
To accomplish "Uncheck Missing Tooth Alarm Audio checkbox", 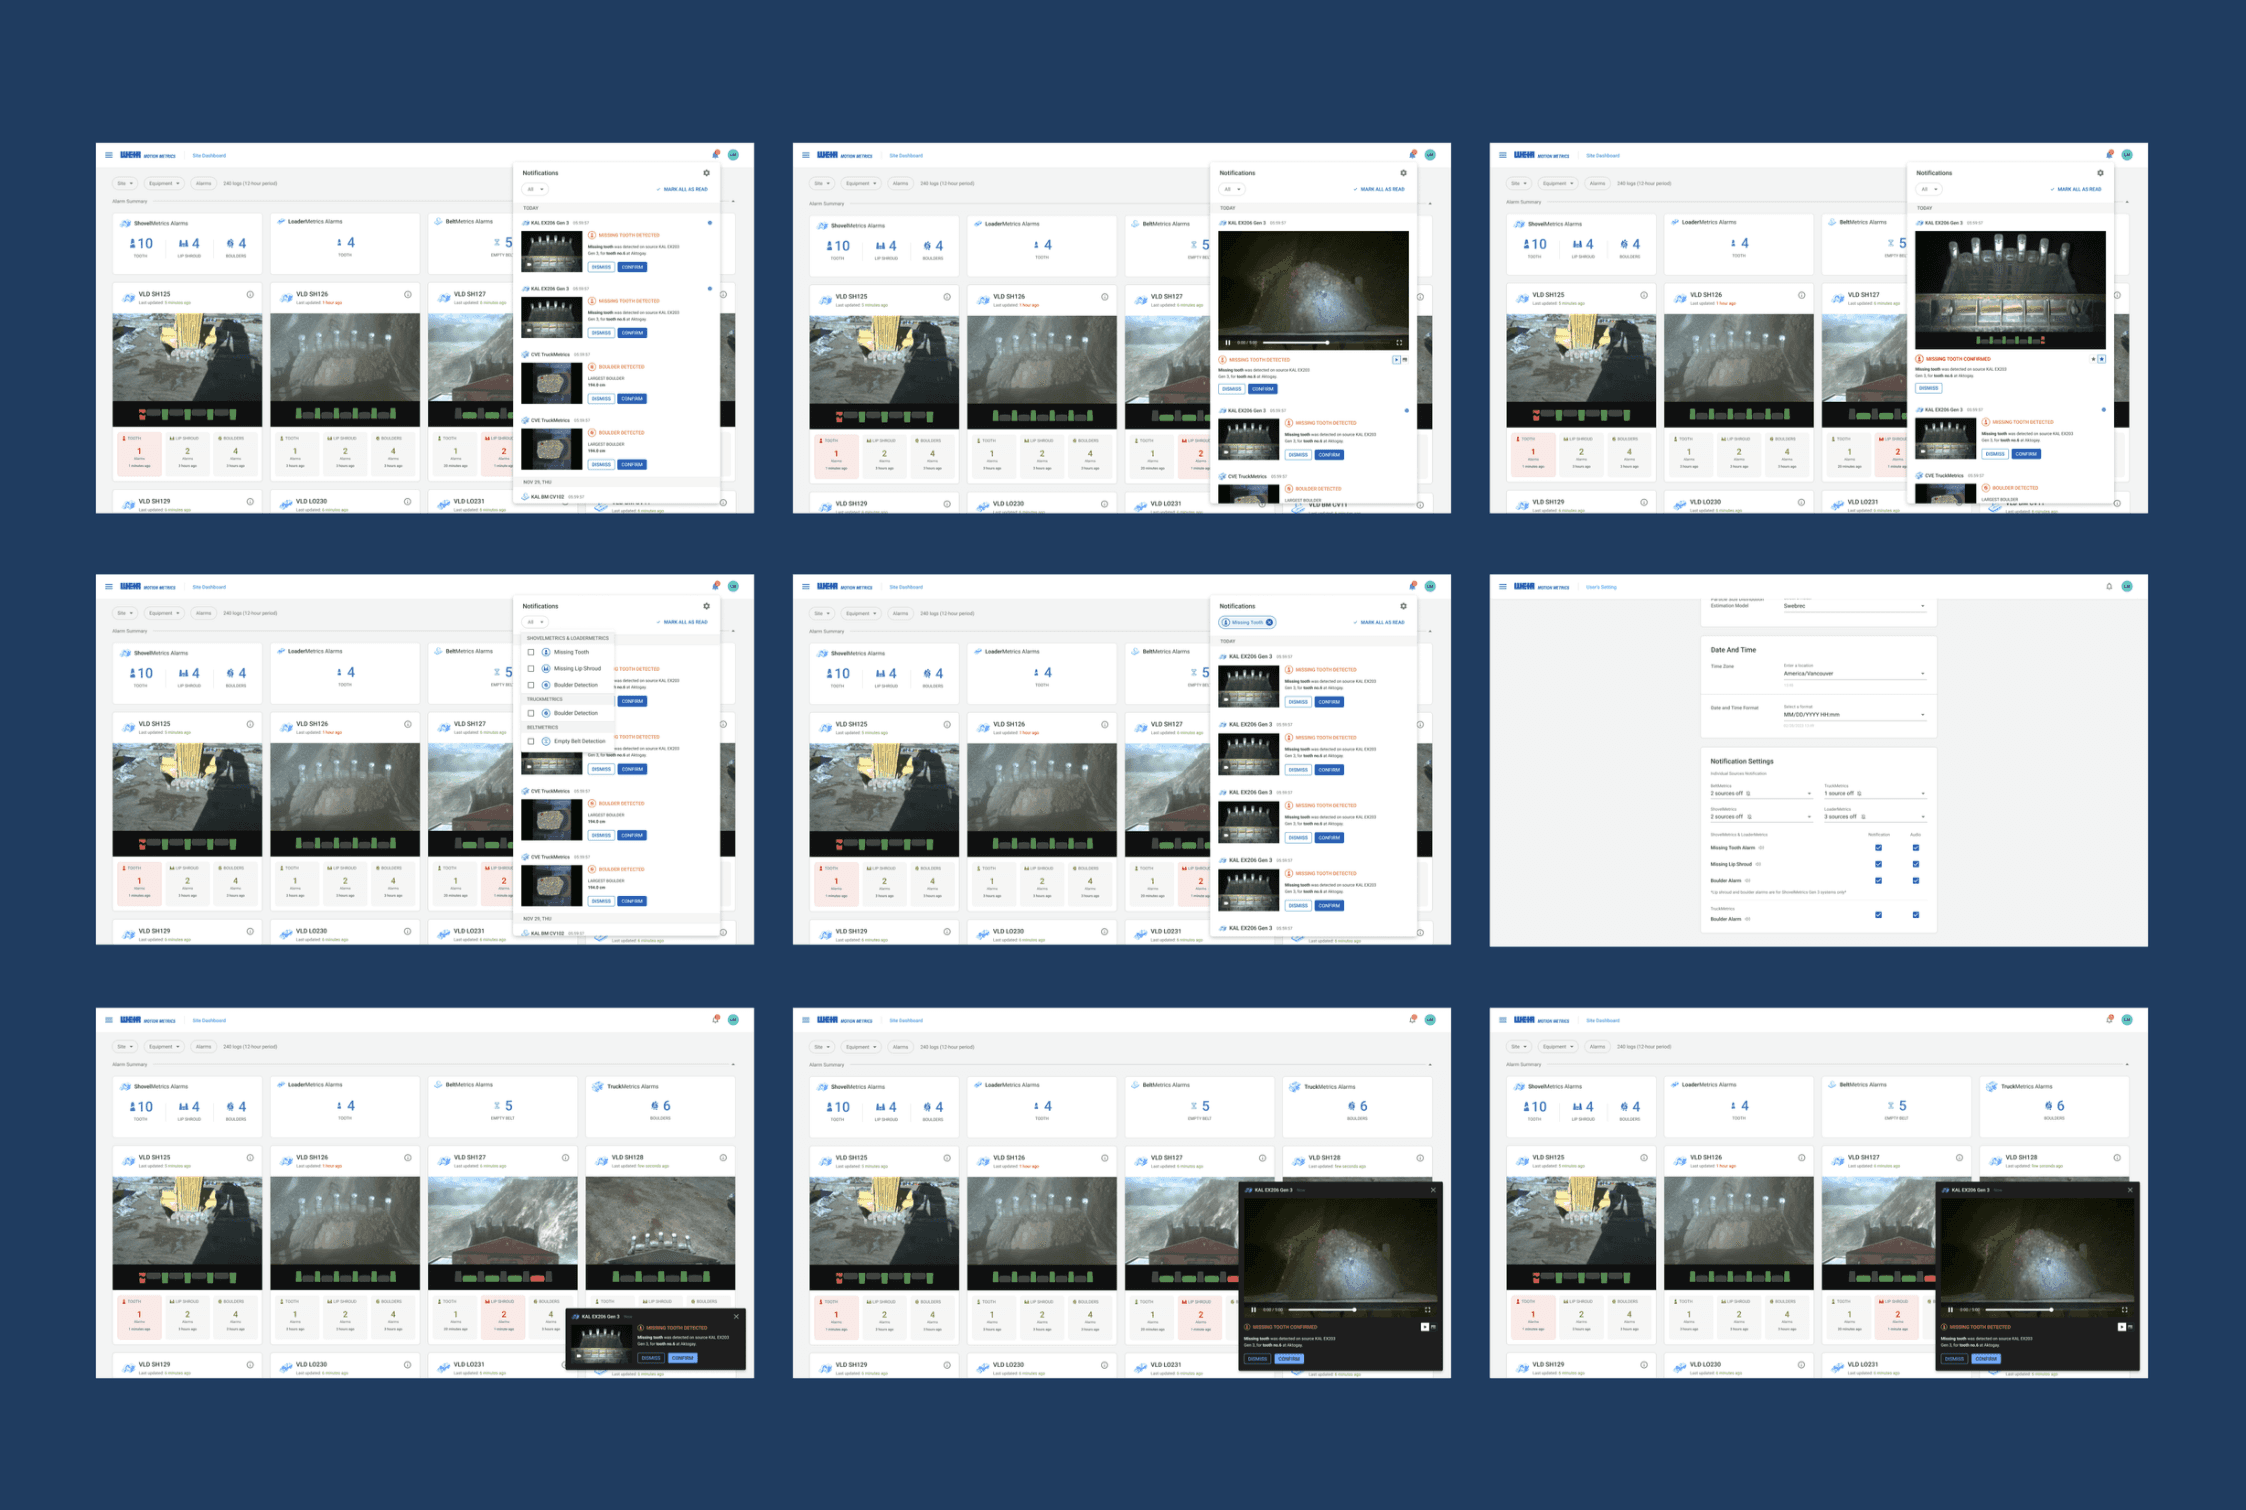I will (1916, 847).
